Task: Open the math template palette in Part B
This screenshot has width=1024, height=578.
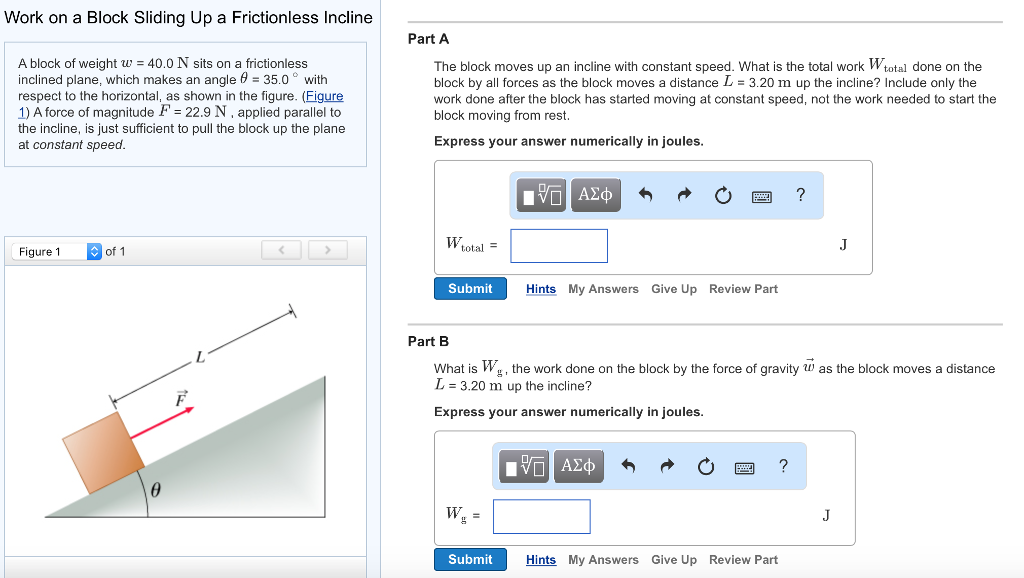Action: (x=523, y=466)
